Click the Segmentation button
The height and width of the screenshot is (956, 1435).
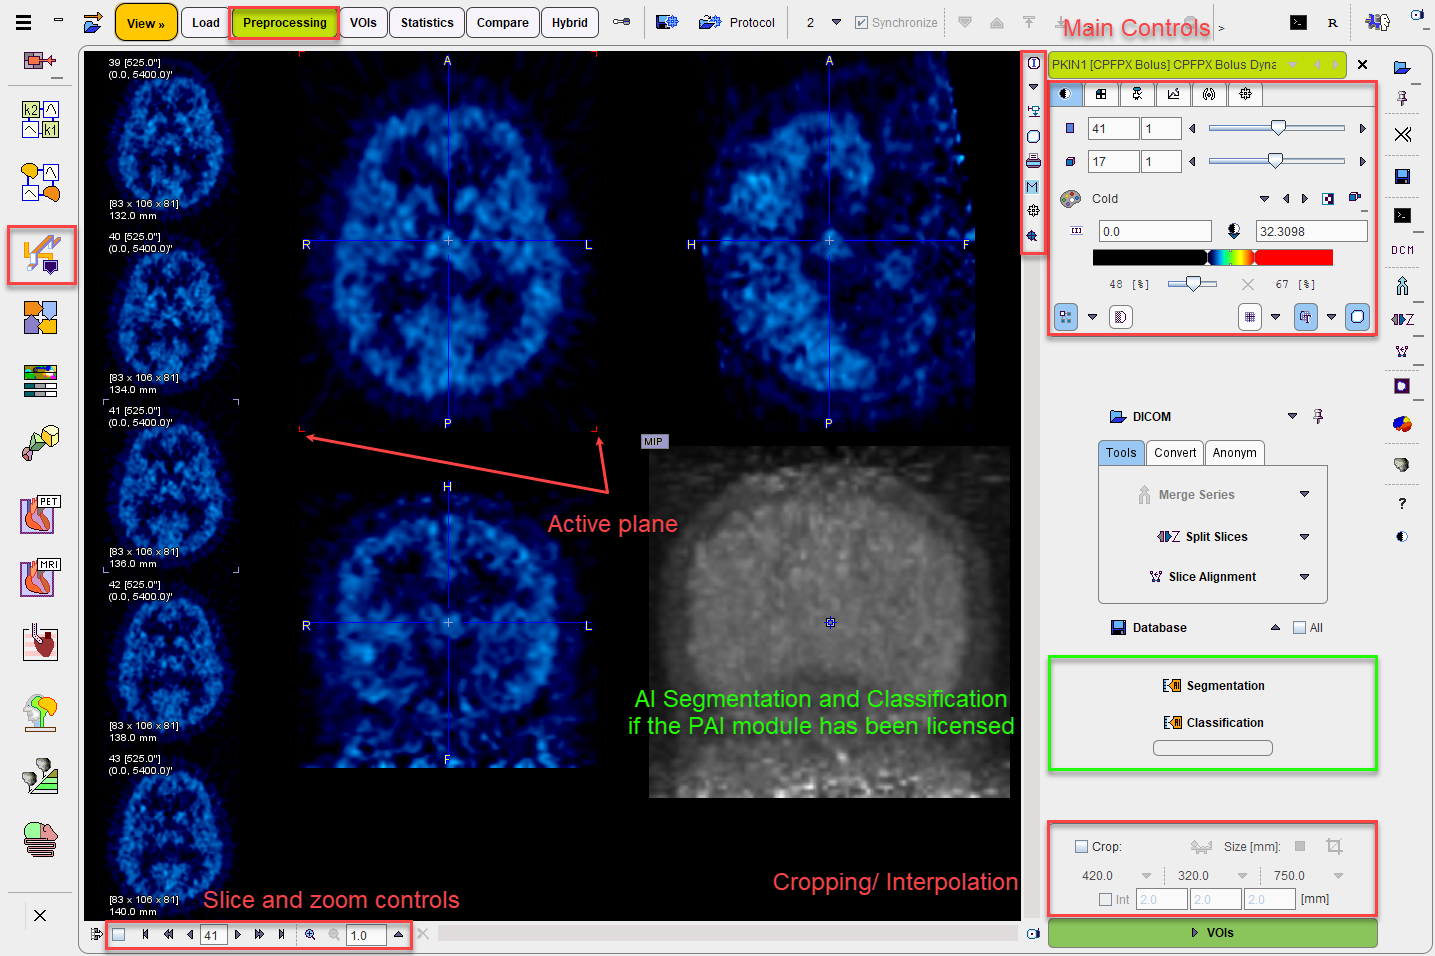[1213, 685]
